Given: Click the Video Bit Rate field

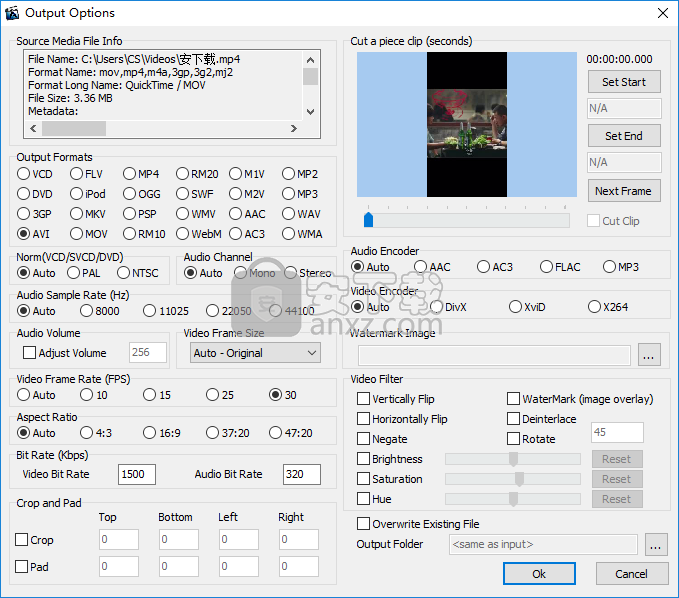Looking at the screenshot, I should click(137, 474).
